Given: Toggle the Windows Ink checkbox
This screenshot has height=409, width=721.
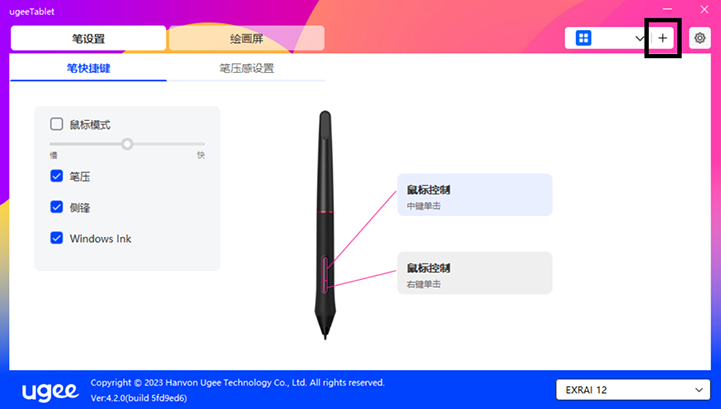Looking at the screenshot, I should [x=57, y=238].
